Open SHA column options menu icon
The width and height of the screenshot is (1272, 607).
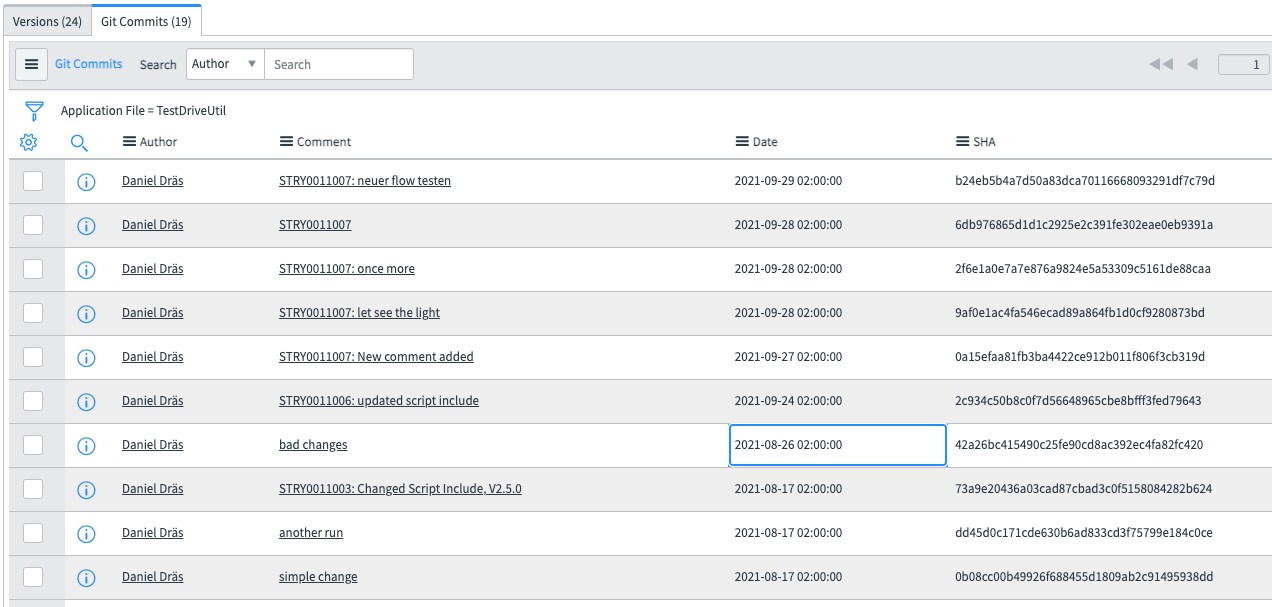coord(963,142)
